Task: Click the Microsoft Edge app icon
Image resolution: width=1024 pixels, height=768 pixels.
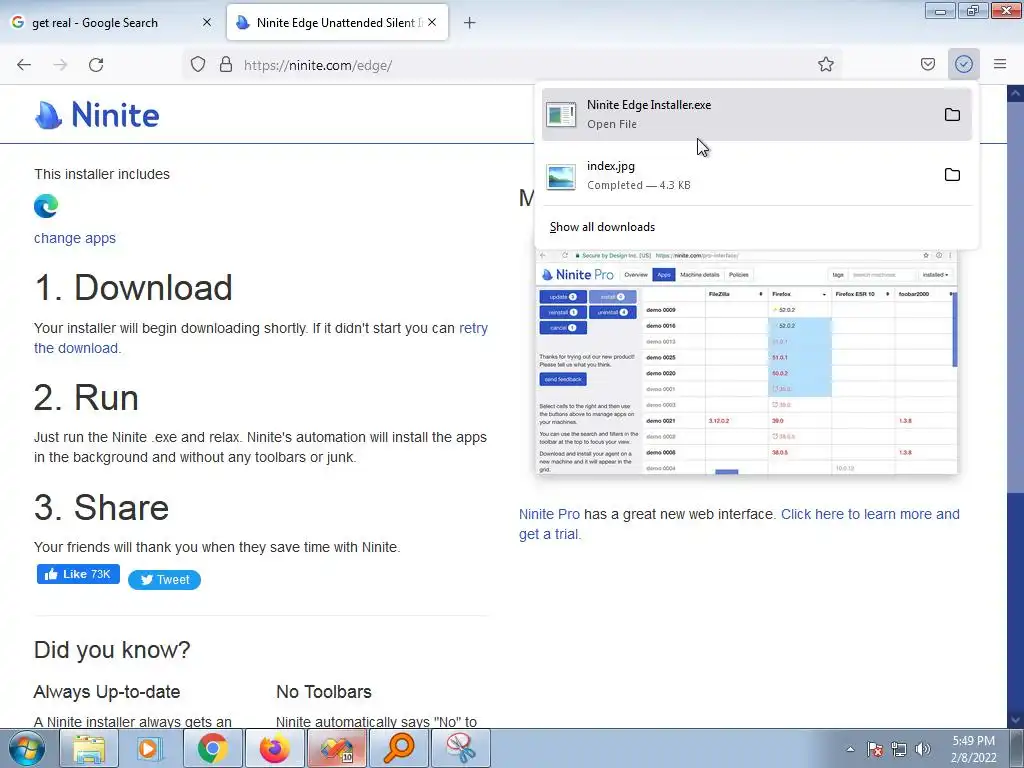Action: tap(46, 206)
